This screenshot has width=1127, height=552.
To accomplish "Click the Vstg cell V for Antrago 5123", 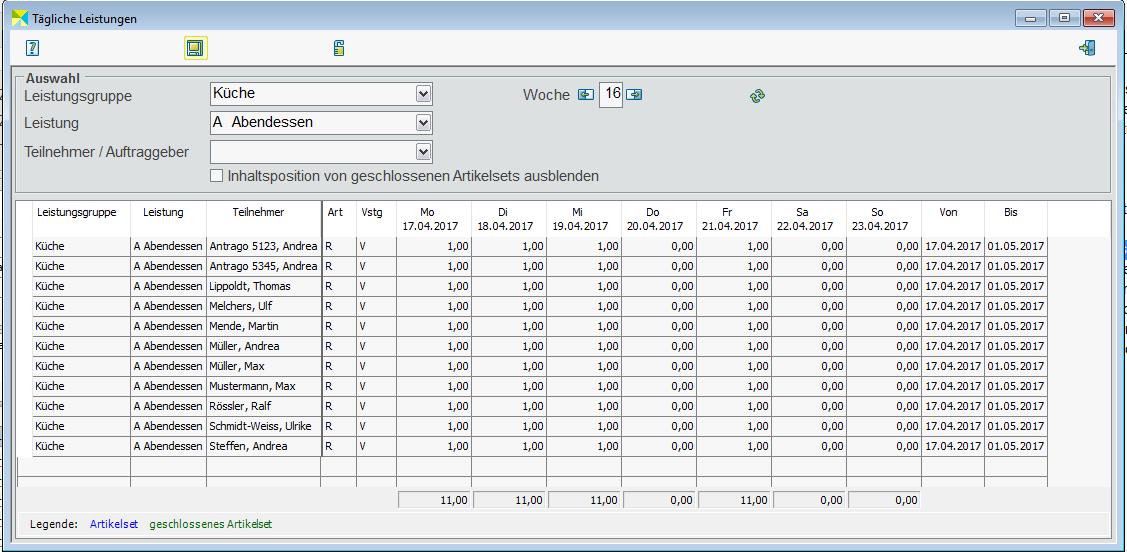I will [x=376, y=247].
